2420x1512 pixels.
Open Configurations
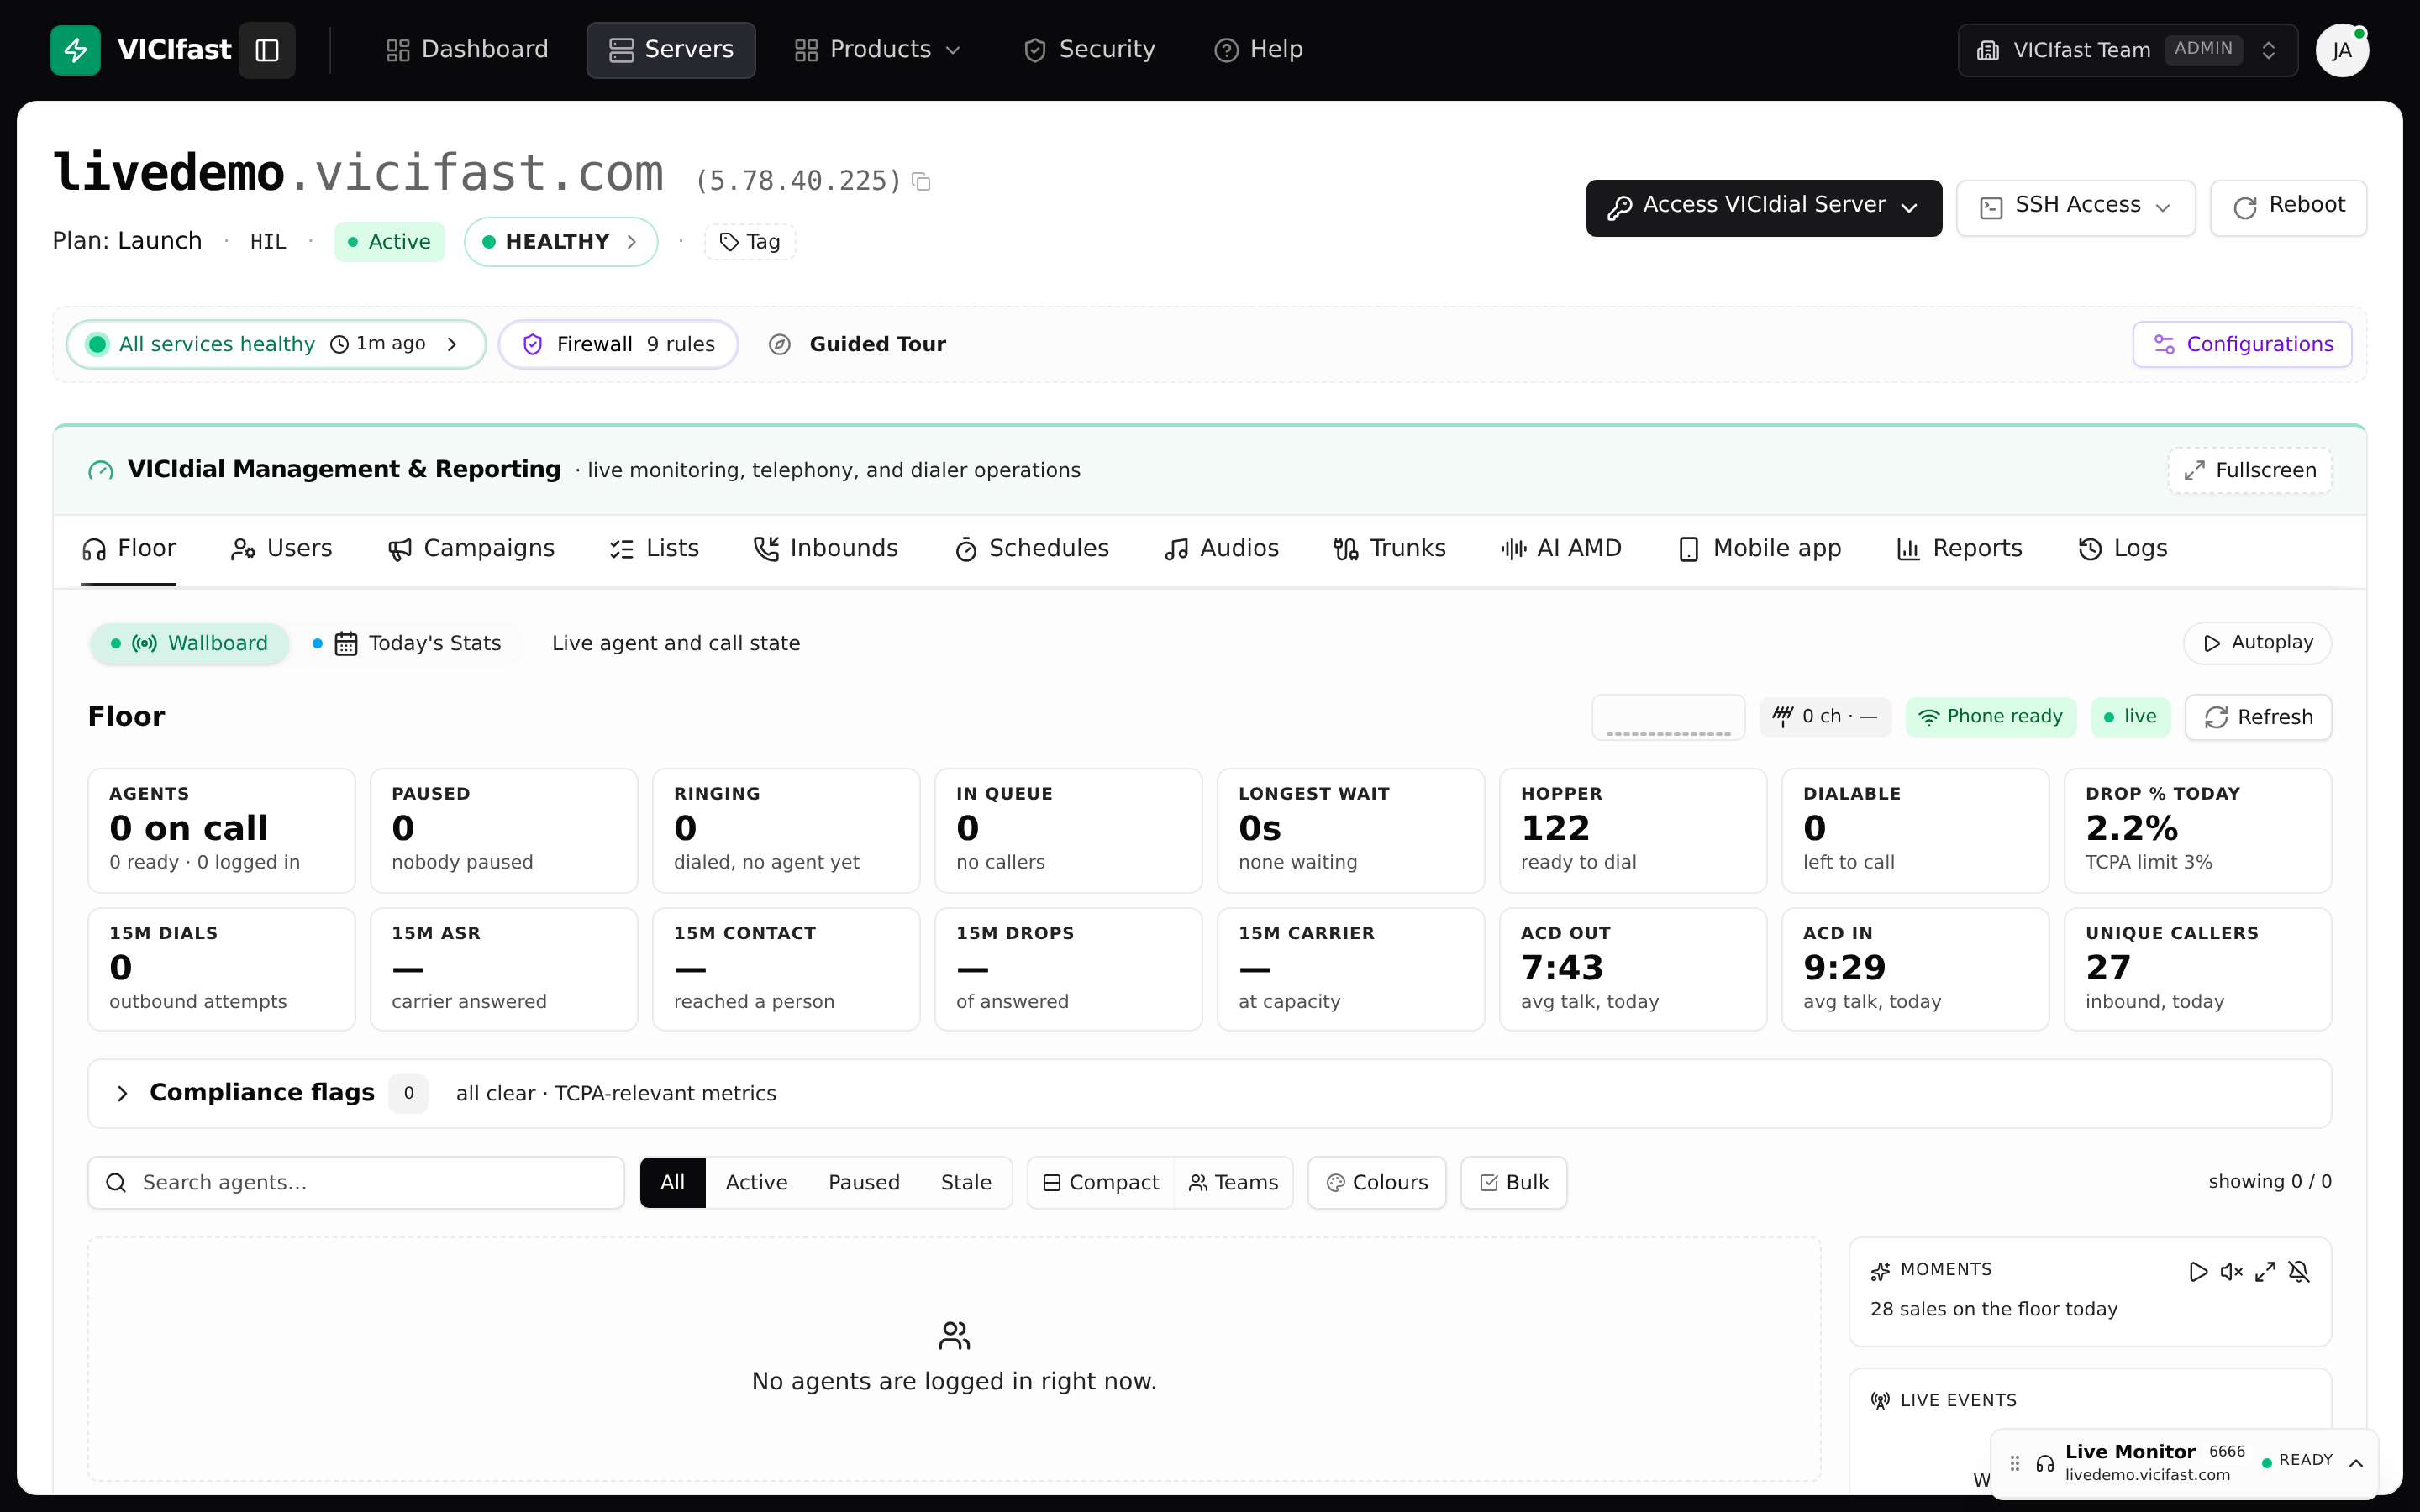pos(2242,344)
